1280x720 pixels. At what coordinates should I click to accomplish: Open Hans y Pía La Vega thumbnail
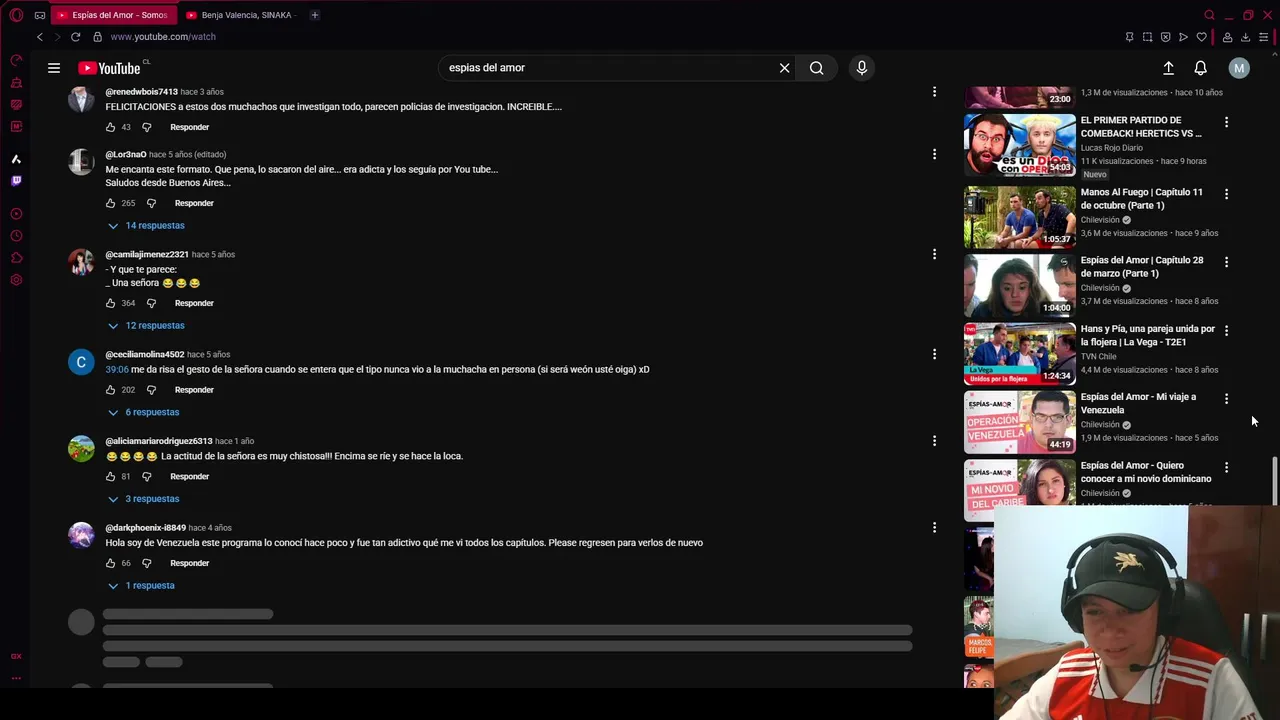click(1019, 353)
